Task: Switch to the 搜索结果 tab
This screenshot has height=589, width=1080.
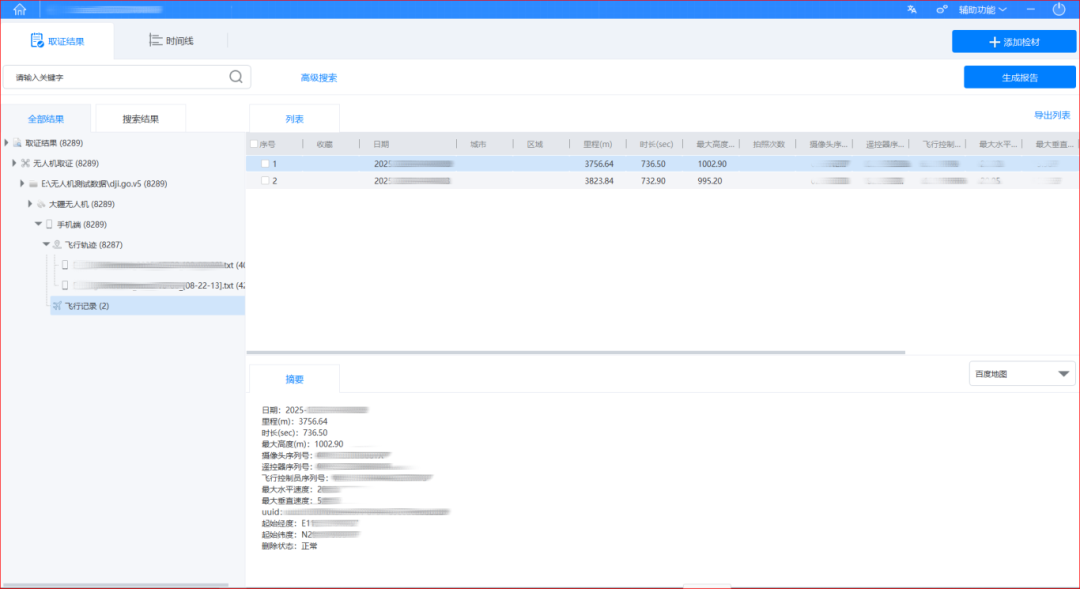Action: 140,119
